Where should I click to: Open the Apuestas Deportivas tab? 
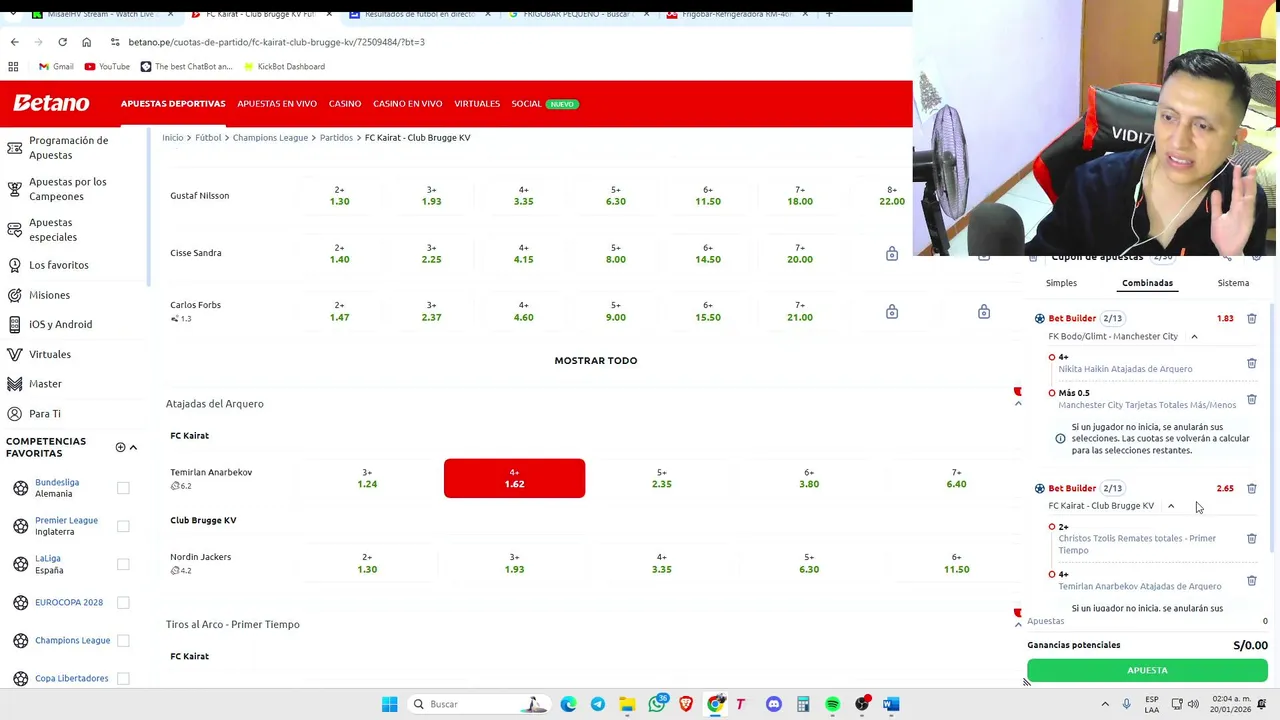click(x=173, y=104)
